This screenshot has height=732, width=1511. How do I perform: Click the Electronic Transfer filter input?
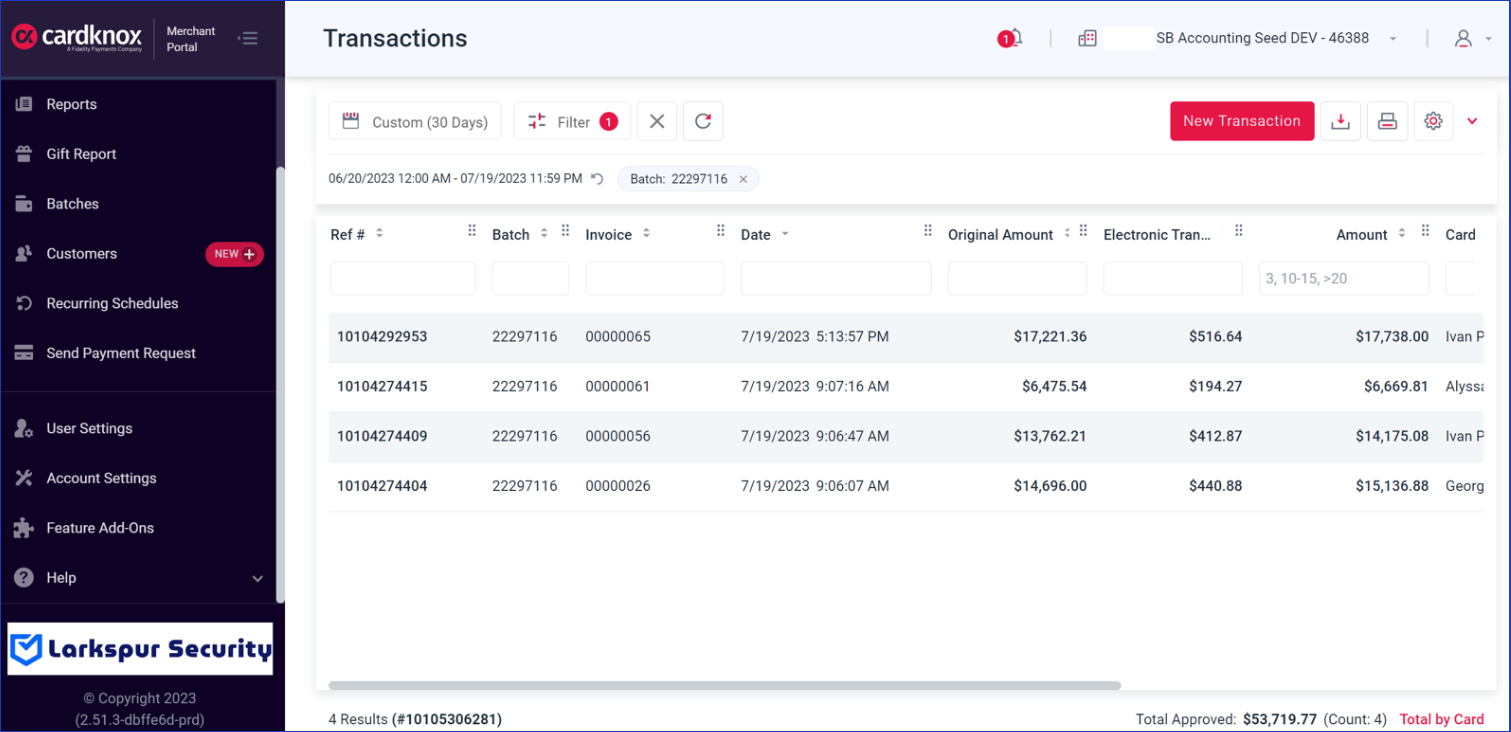click(1173, 279)
